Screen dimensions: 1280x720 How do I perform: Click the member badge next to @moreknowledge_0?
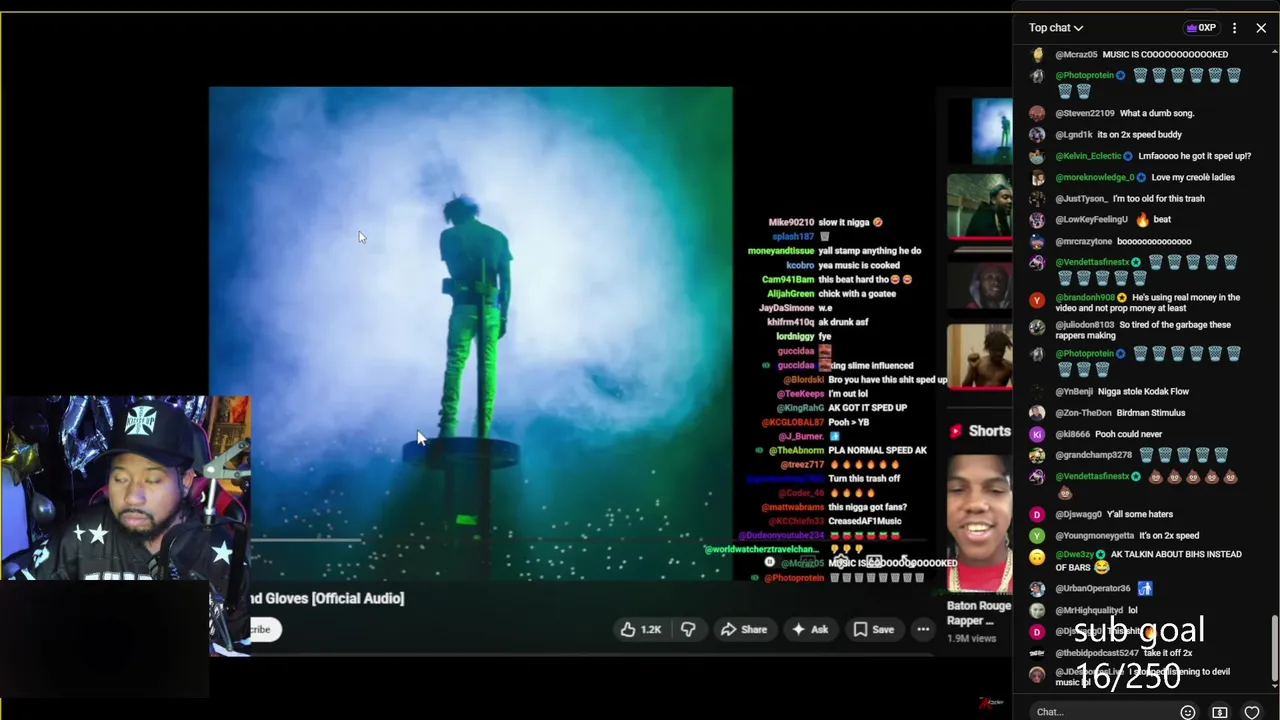(x=1141, y=177)
